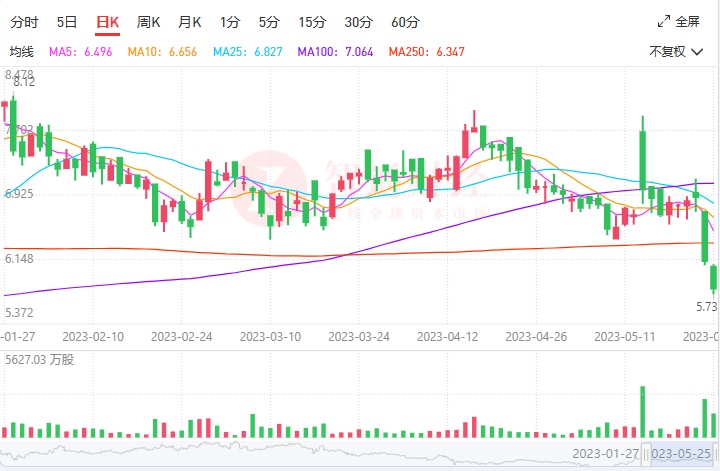The width and height of the screenshot is (720, 471).
Task: Click the MA5: 6.496 legend value
Action: coord(80,51)
